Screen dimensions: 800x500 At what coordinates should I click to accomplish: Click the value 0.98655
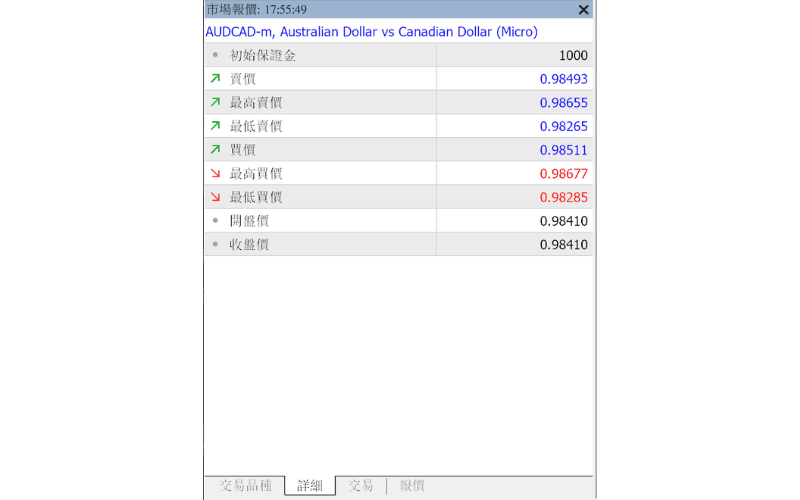(x=564, y=103)
